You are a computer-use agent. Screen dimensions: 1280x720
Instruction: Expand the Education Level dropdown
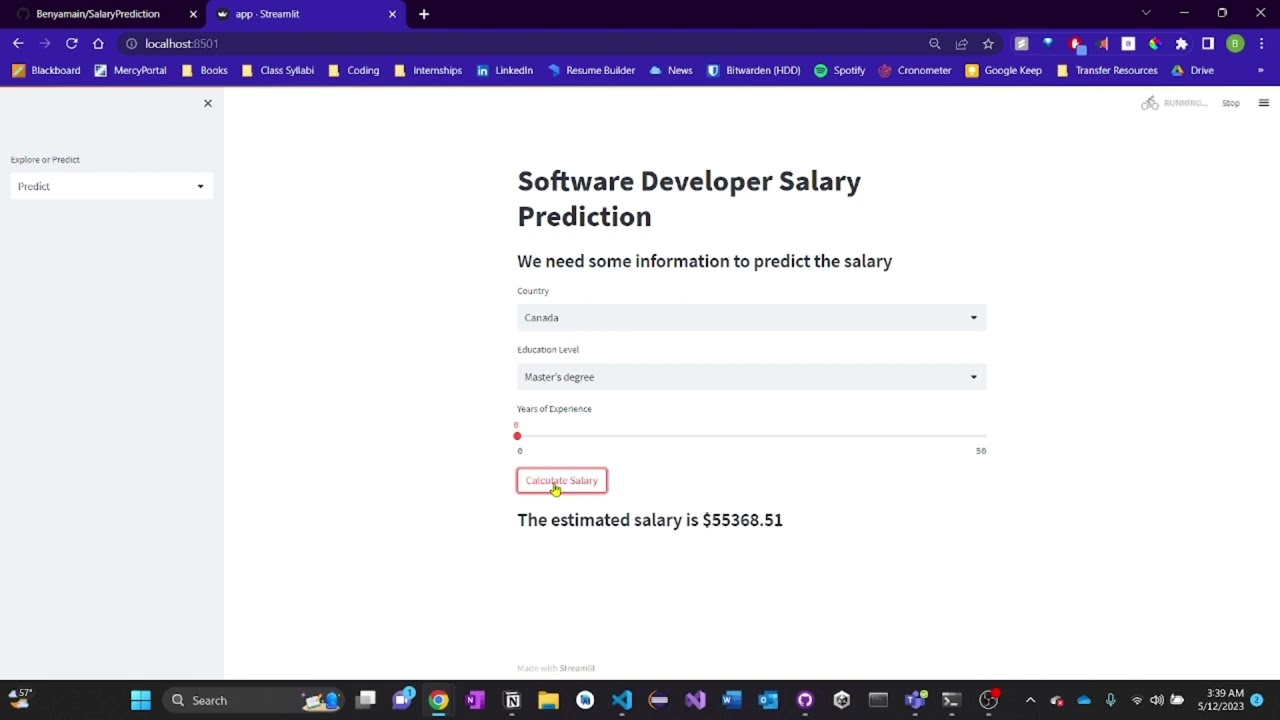(751, 377)
